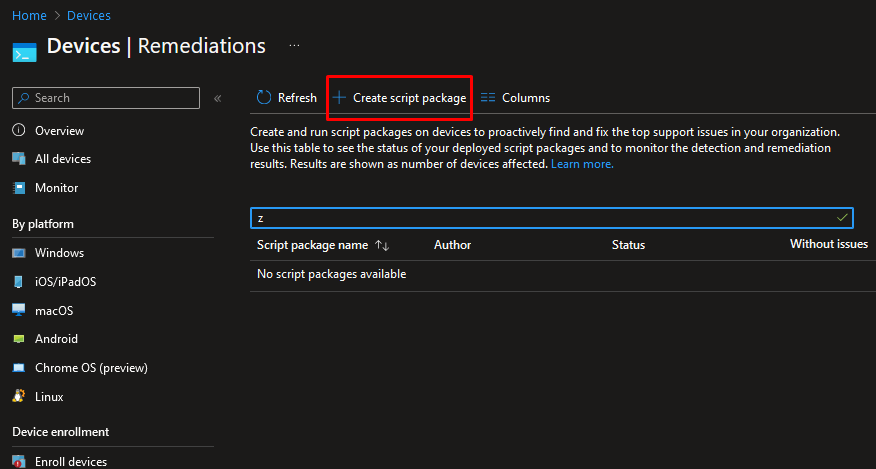Click the Windows platform icon

pyautogui.click(x=19, y=253)
